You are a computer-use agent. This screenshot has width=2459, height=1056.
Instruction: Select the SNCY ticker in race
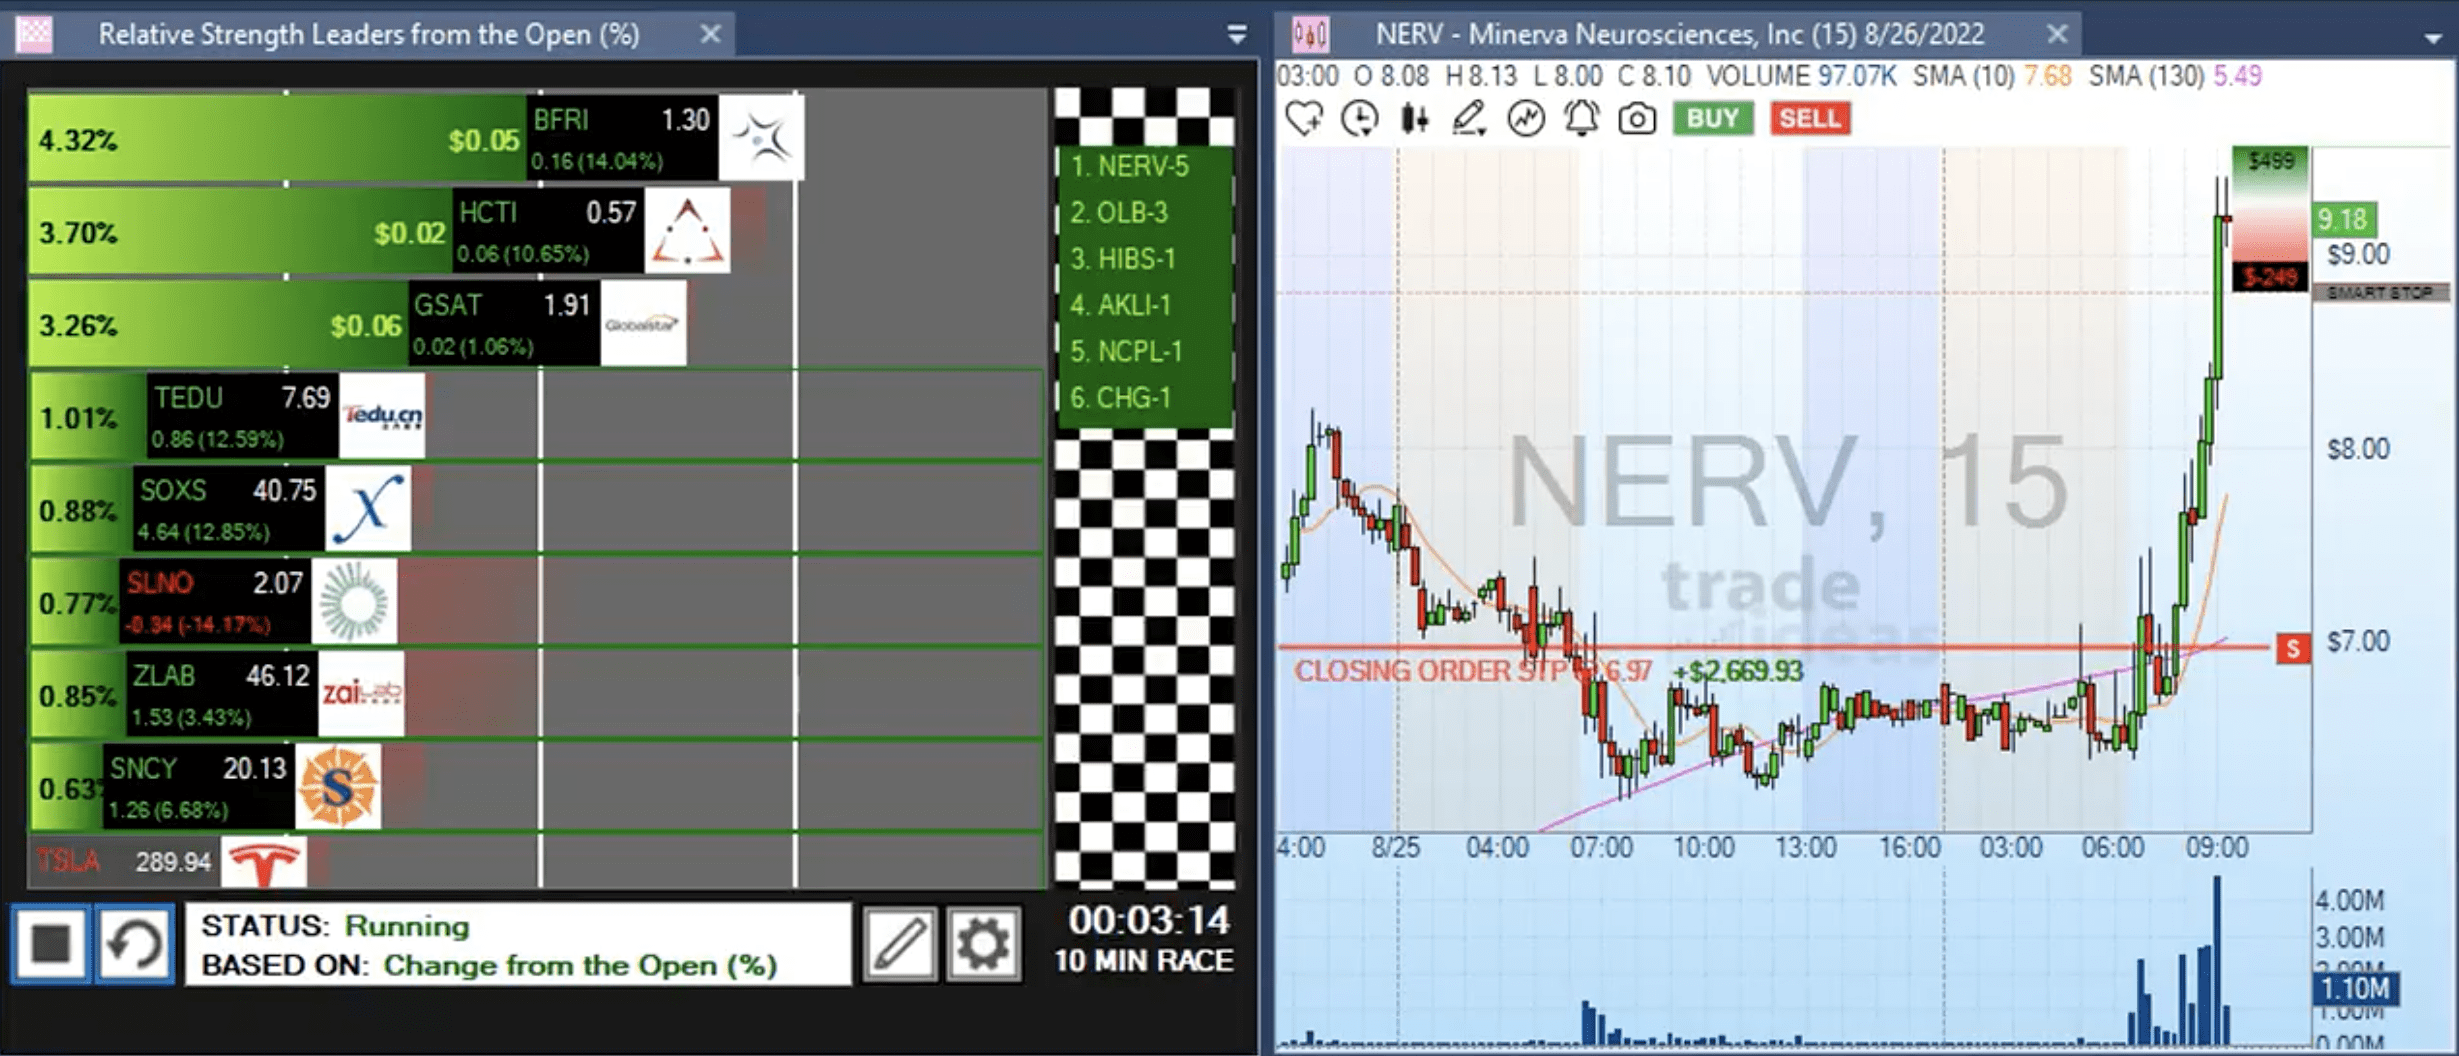(143, 769)
